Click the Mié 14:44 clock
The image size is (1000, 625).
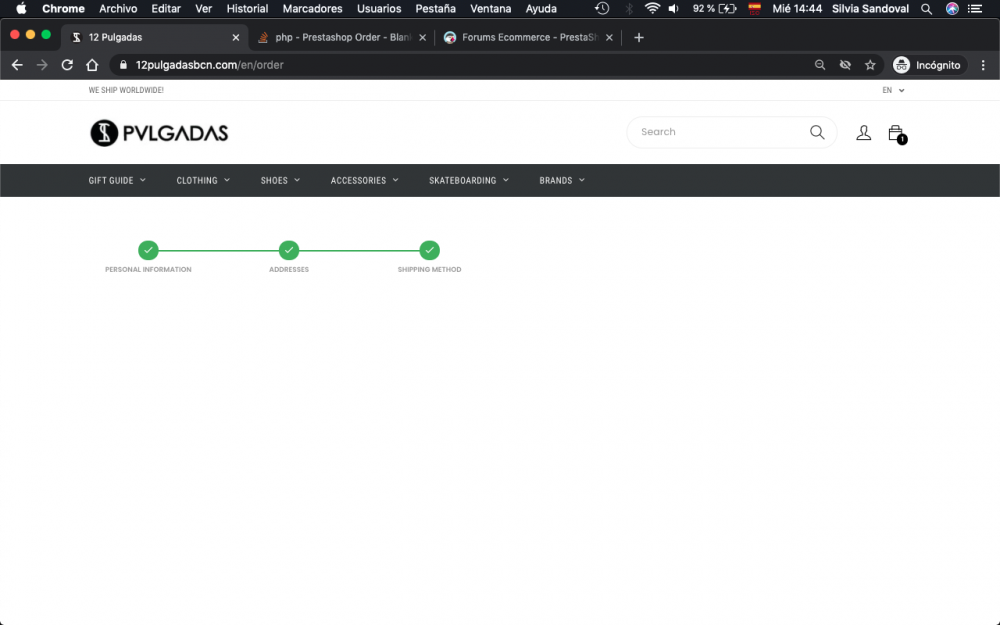tap(797, 9)
